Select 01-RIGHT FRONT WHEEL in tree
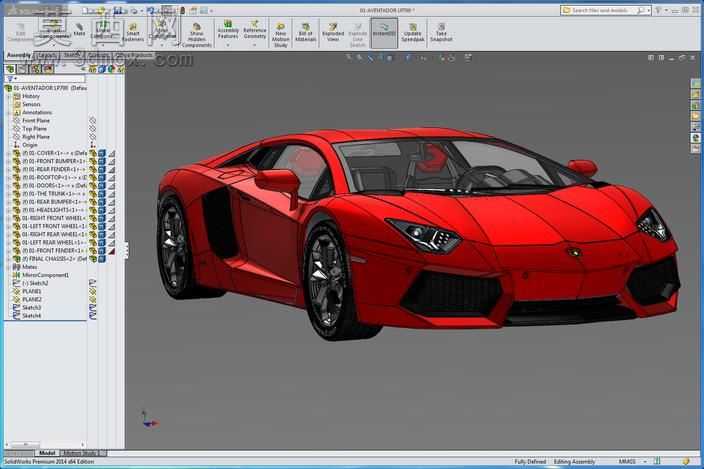704x469 pixels. (53, 218)
